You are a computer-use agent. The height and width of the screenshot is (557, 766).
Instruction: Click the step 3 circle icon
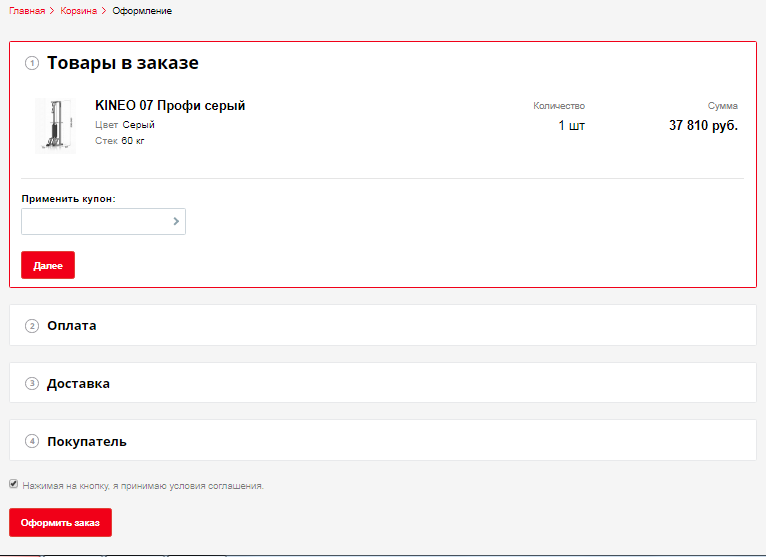click(x=32, y=384)
